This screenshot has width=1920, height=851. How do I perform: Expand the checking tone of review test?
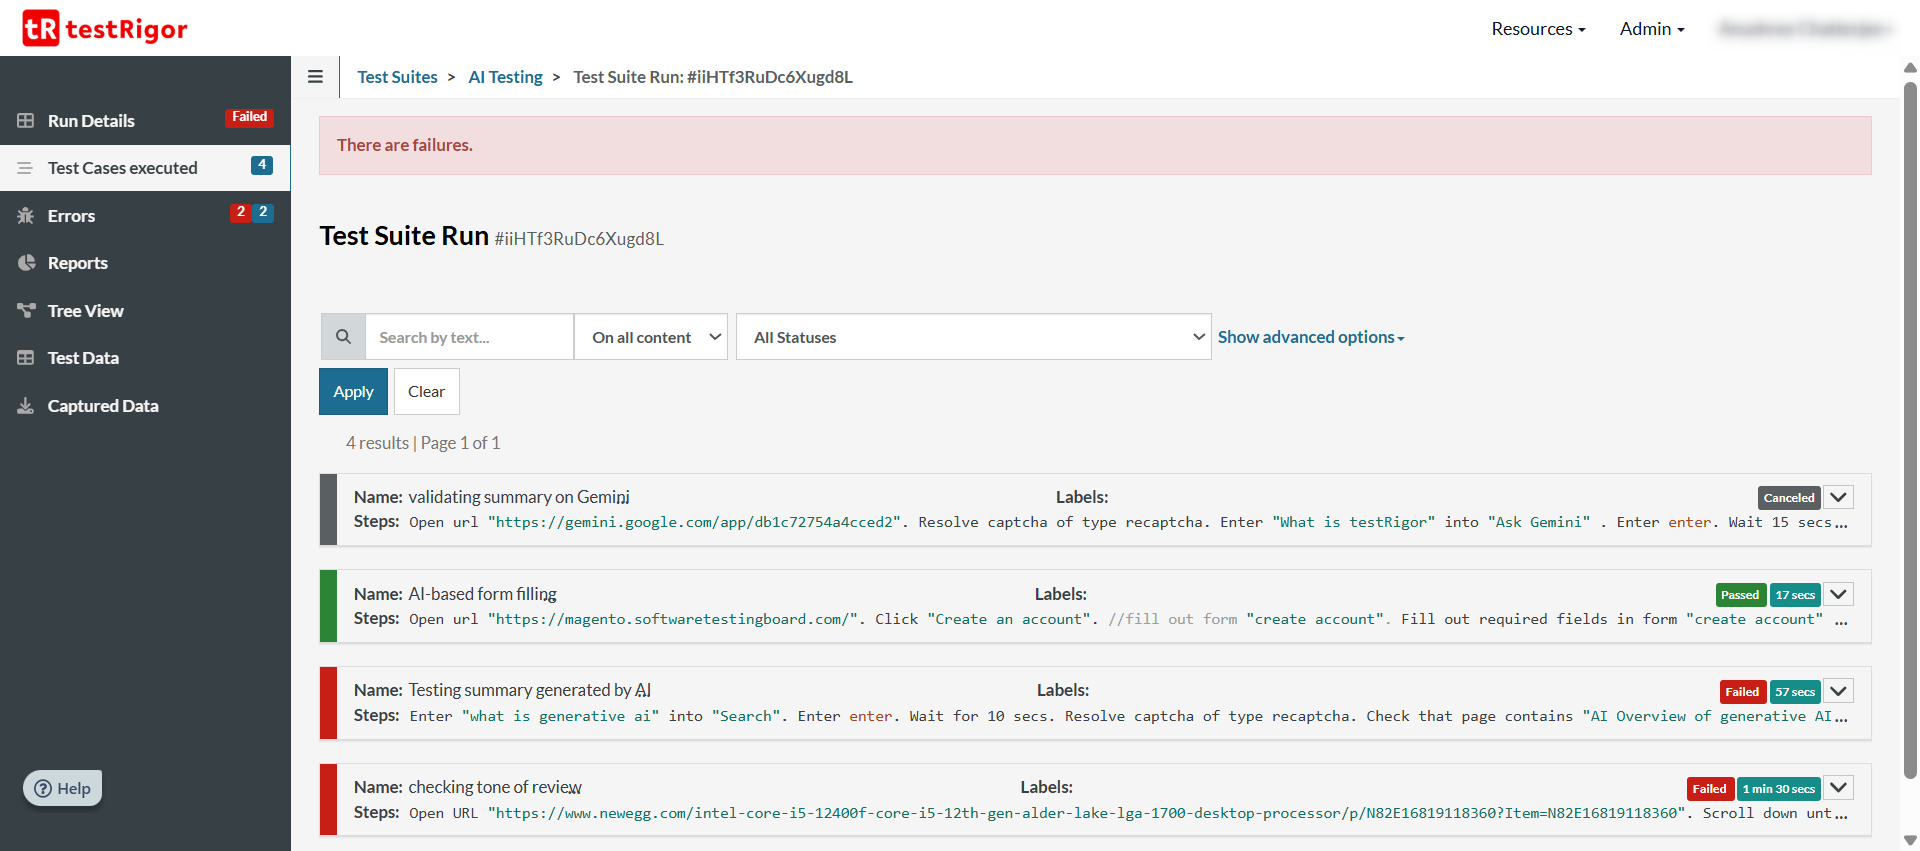[x=1838, y=788]
